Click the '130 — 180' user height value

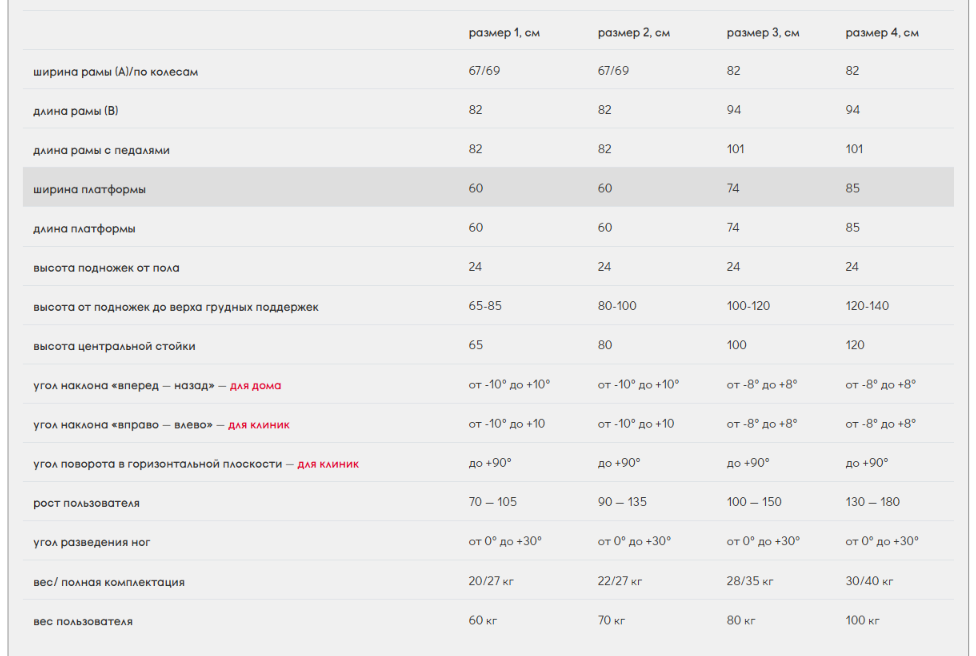pos(873,502)
